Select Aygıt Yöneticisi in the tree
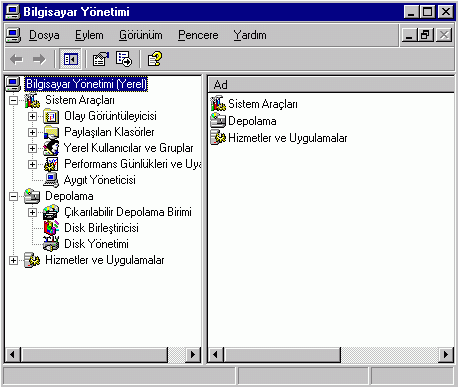458x387 pixels. [100, 180]
